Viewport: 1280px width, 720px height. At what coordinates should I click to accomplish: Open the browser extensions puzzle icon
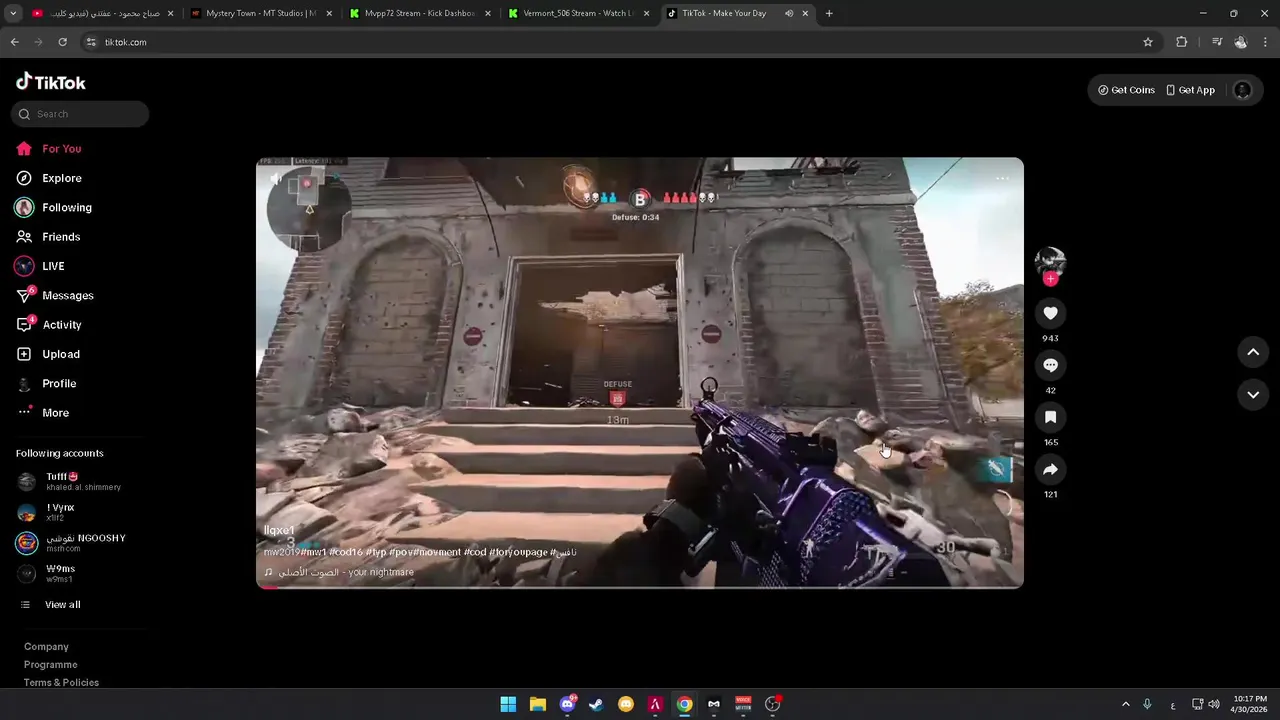[1181, 42]
